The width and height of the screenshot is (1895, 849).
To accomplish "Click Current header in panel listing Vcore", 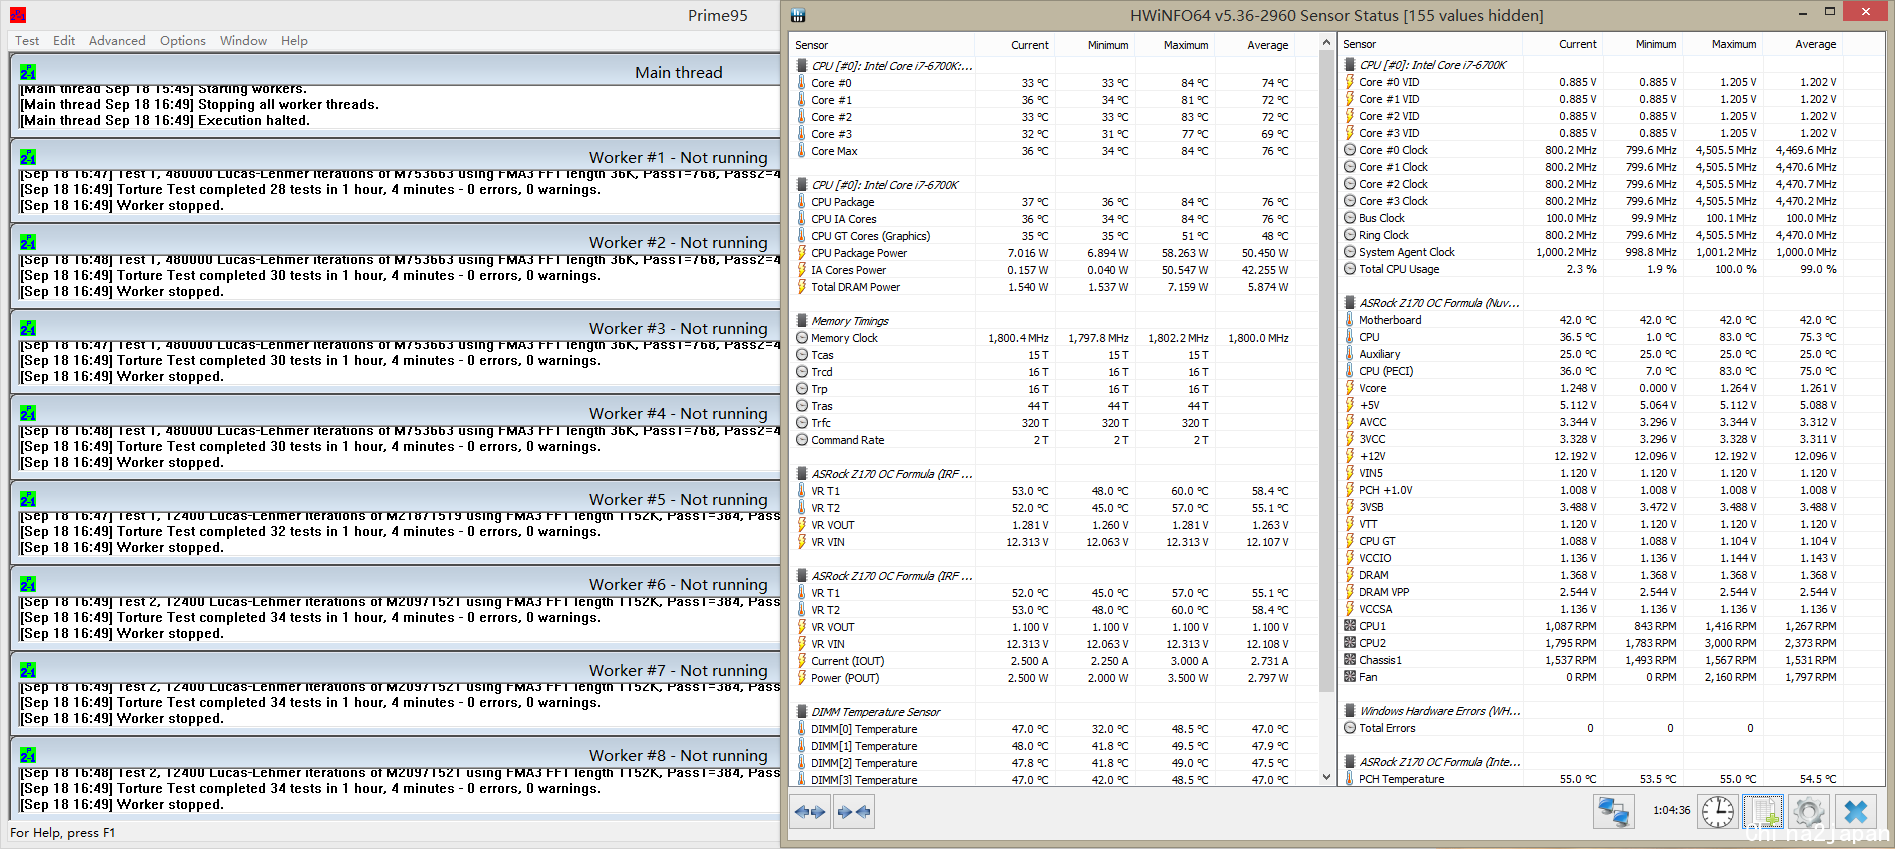I will [x=1577, y=44].
